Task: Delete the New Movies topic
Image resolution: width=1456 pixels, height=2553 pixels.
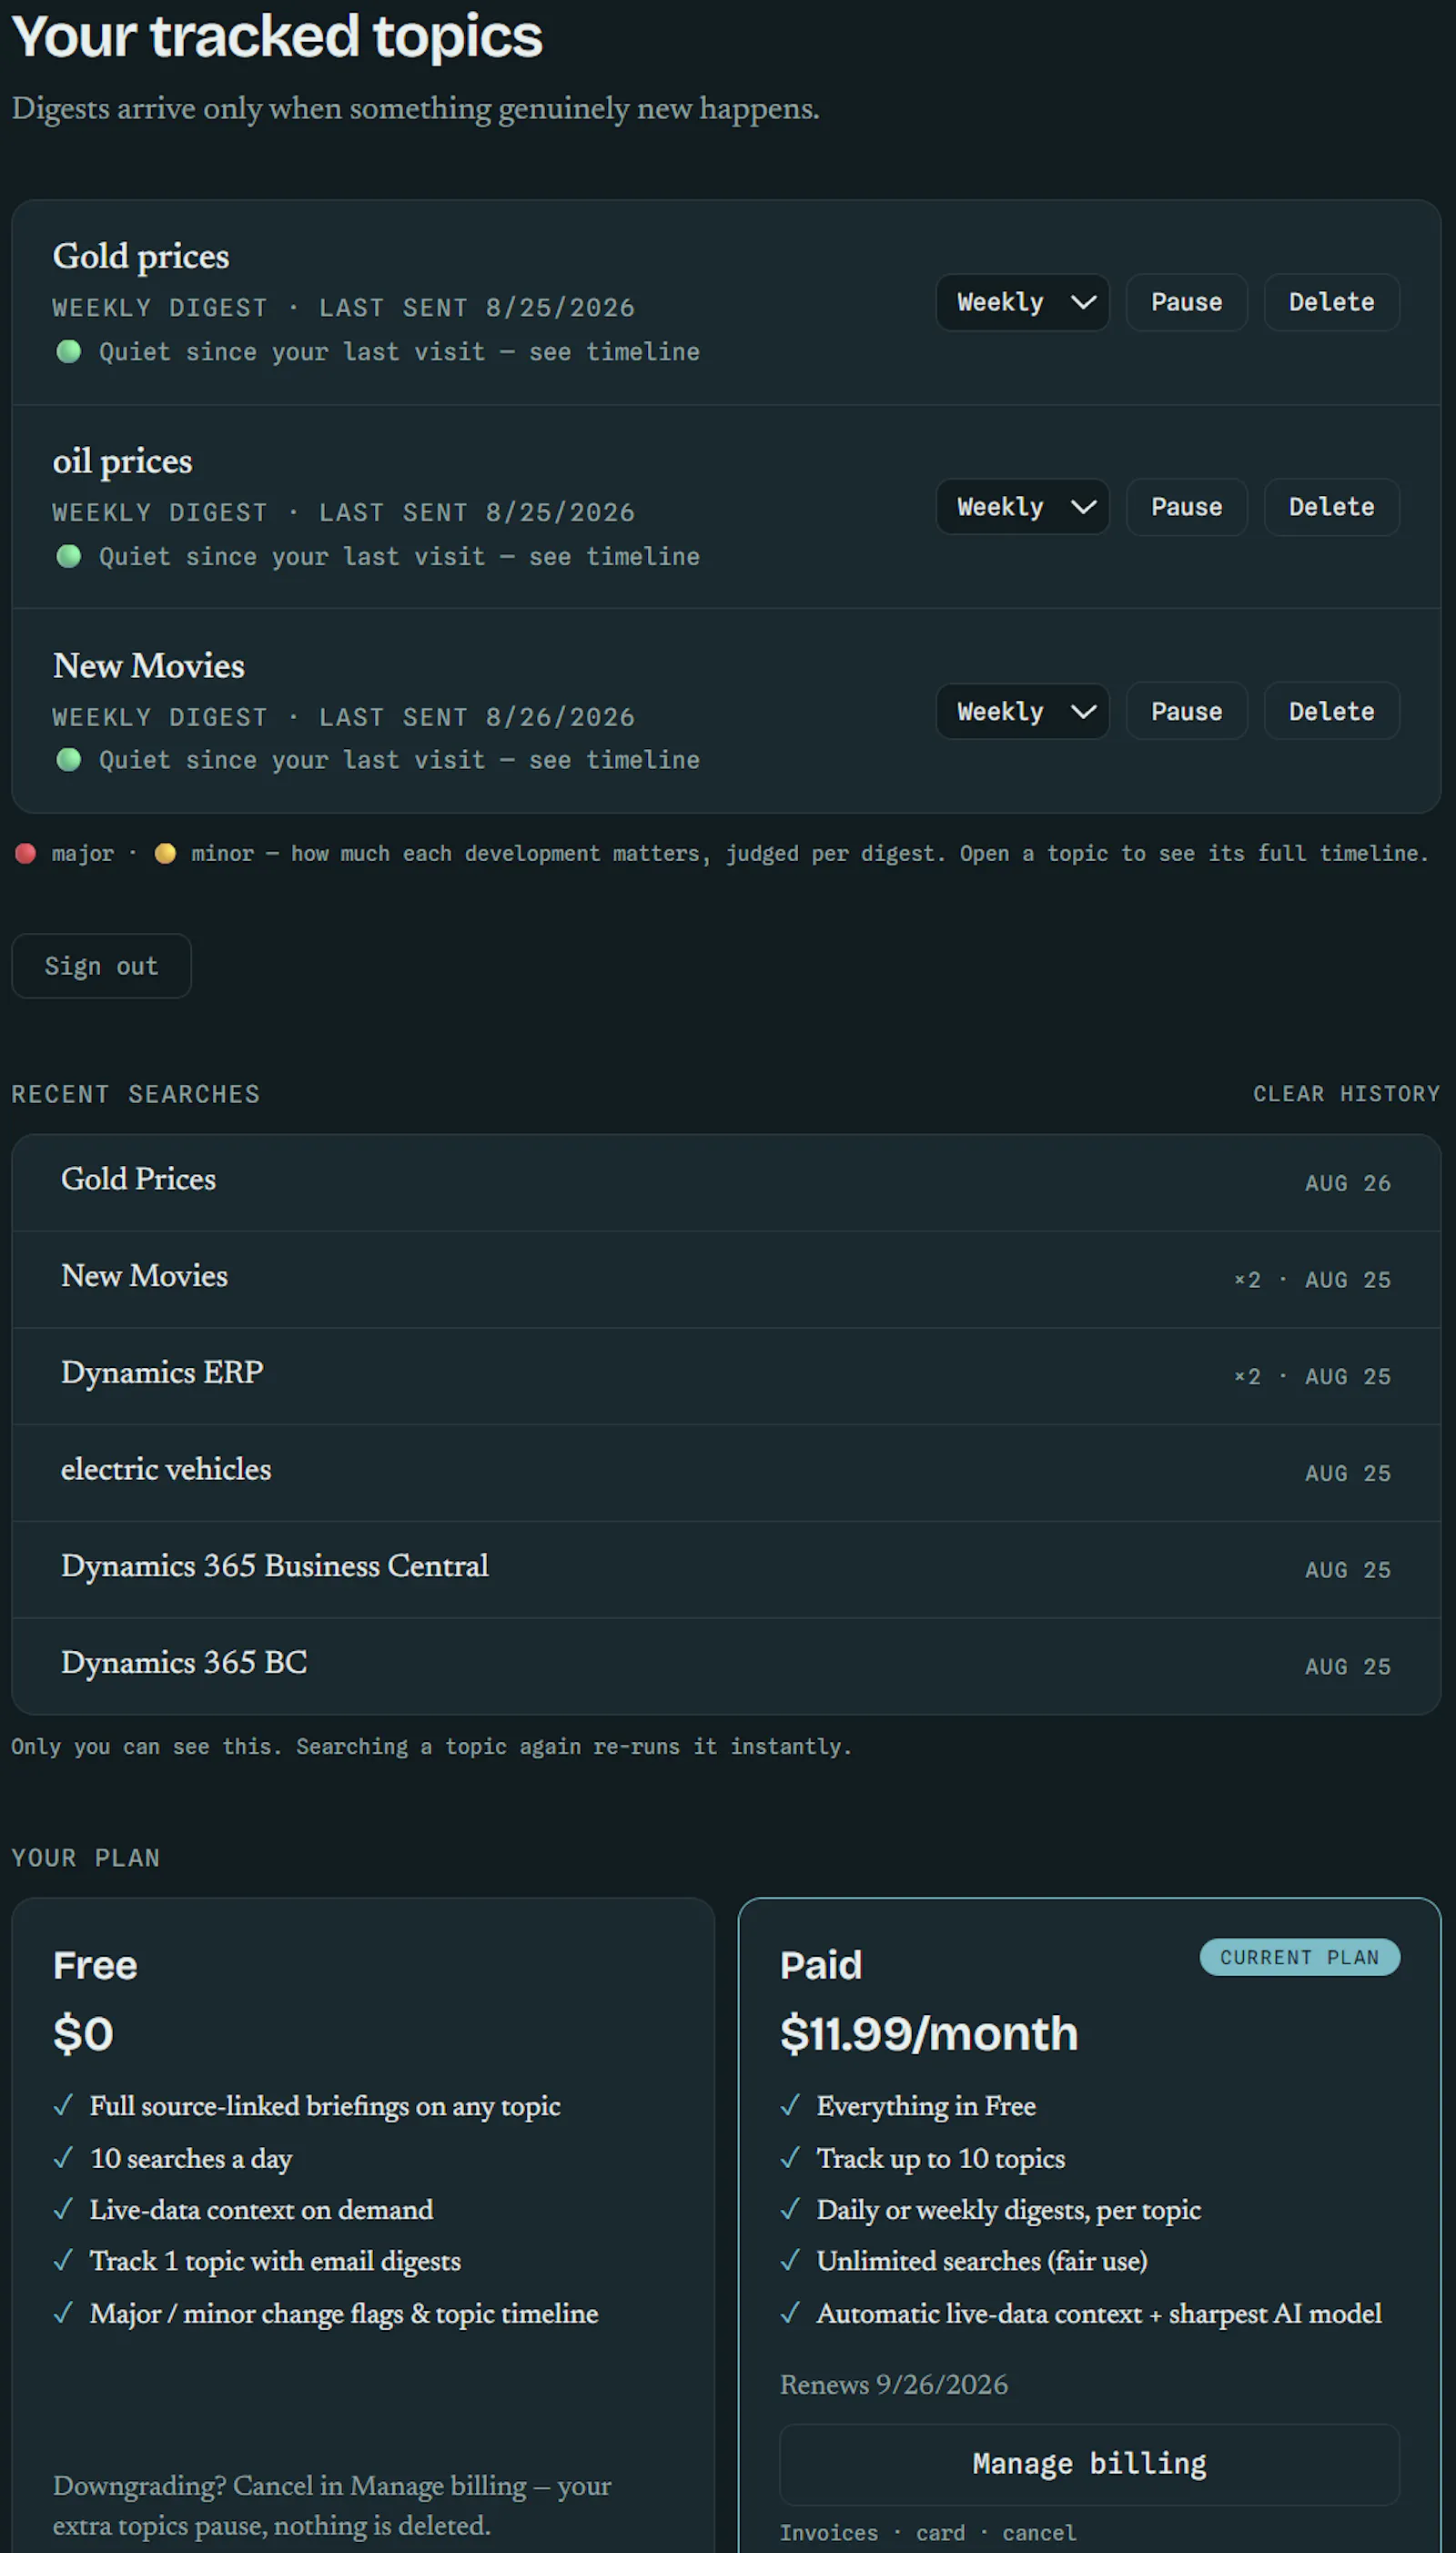Action: 1331,711
